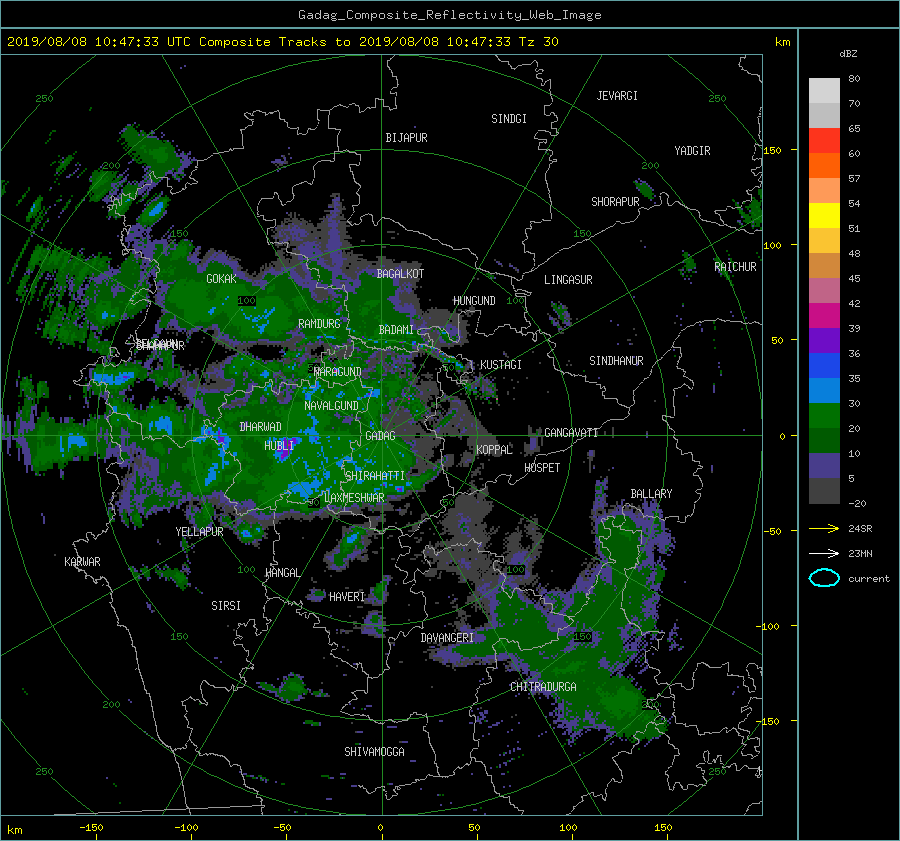The height and width of the screenshot is (841, 900).
Task: Click the KOPPAL city label
Action: (x=494, y=449)
